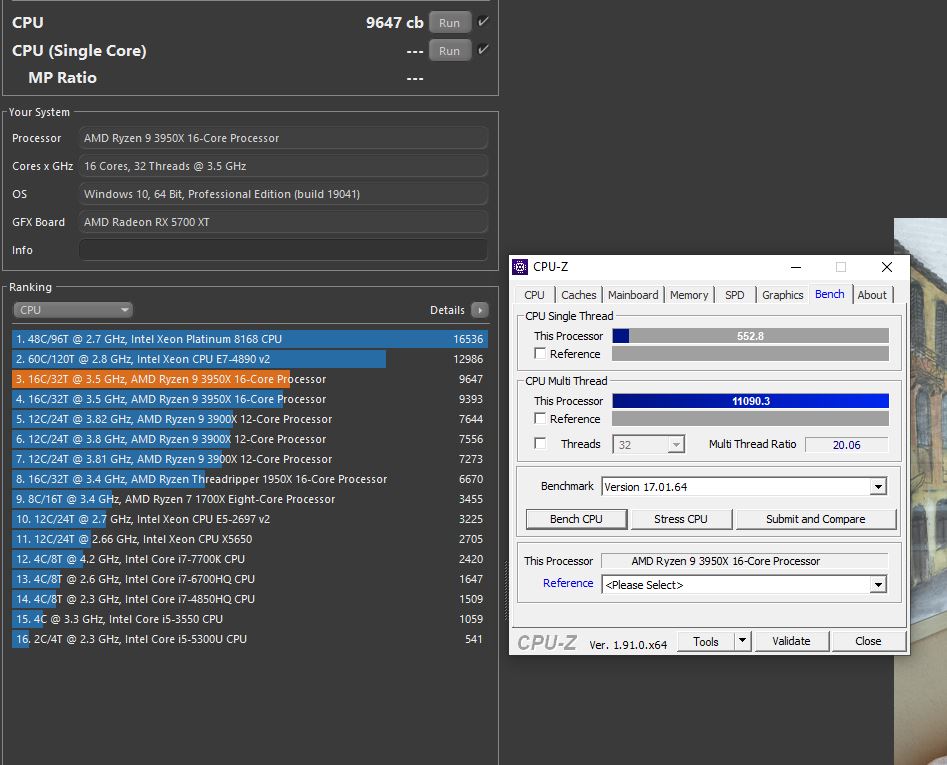The height and width of the screenshot is (765, 947).
Task: Close CPU-Z with the title bar X
Action: (887, 267)
